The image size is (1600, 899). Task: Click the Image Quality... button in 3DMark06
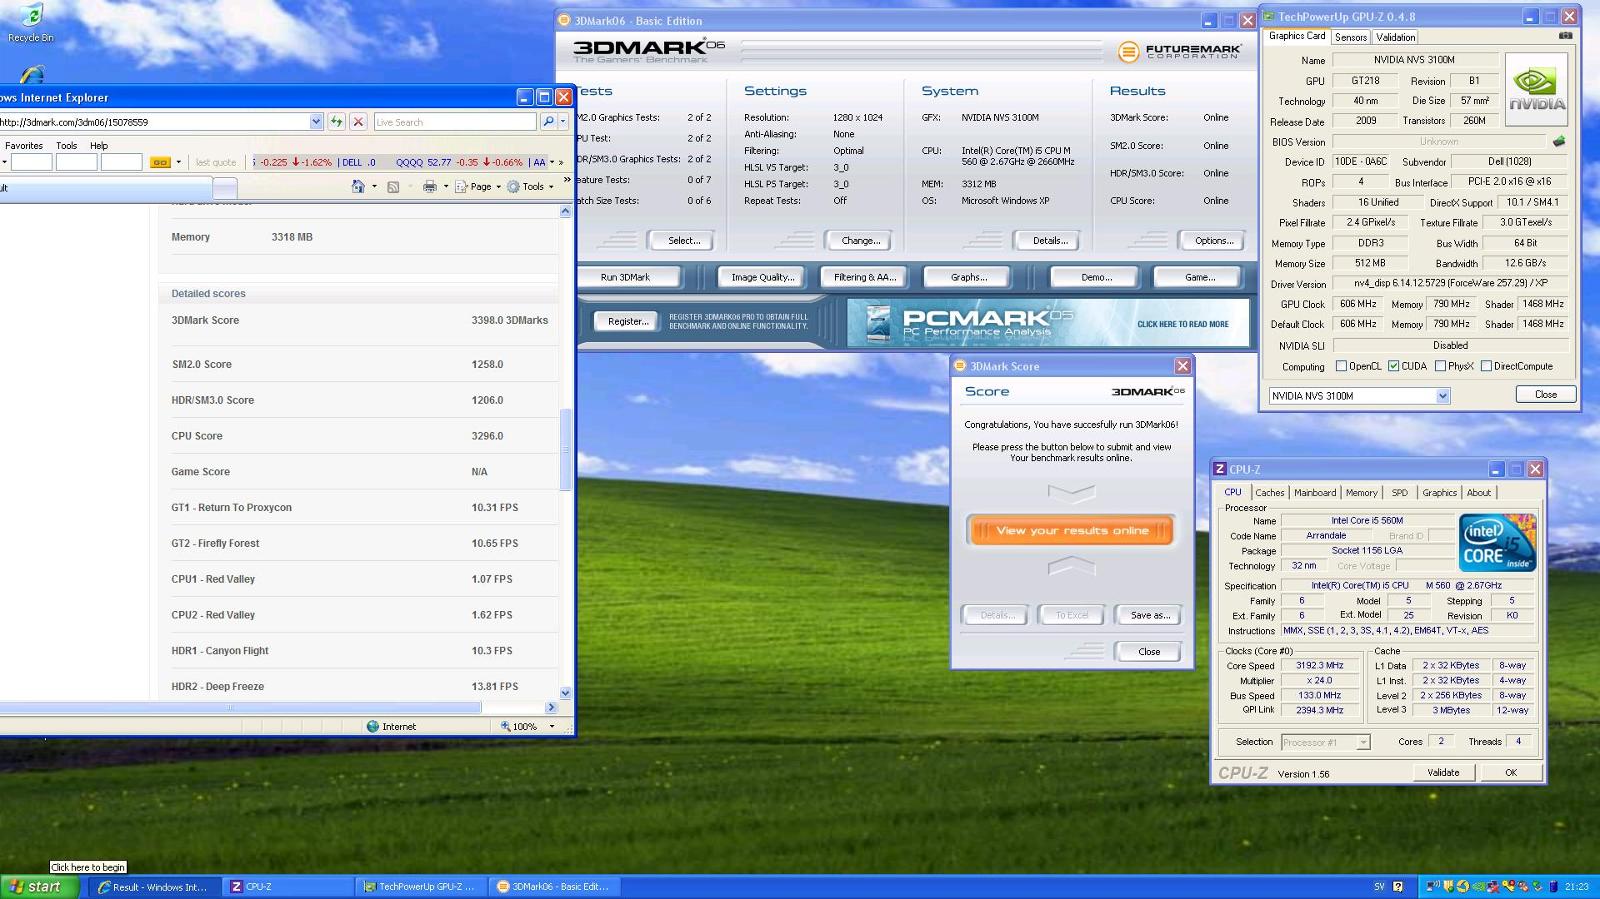pyautogui.click(x=762, y=277)
